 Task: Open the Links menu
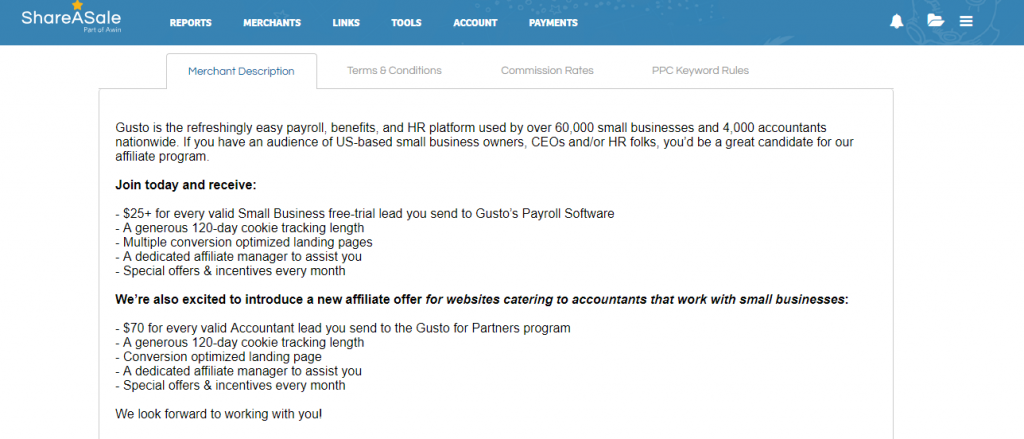click(346, 23)
